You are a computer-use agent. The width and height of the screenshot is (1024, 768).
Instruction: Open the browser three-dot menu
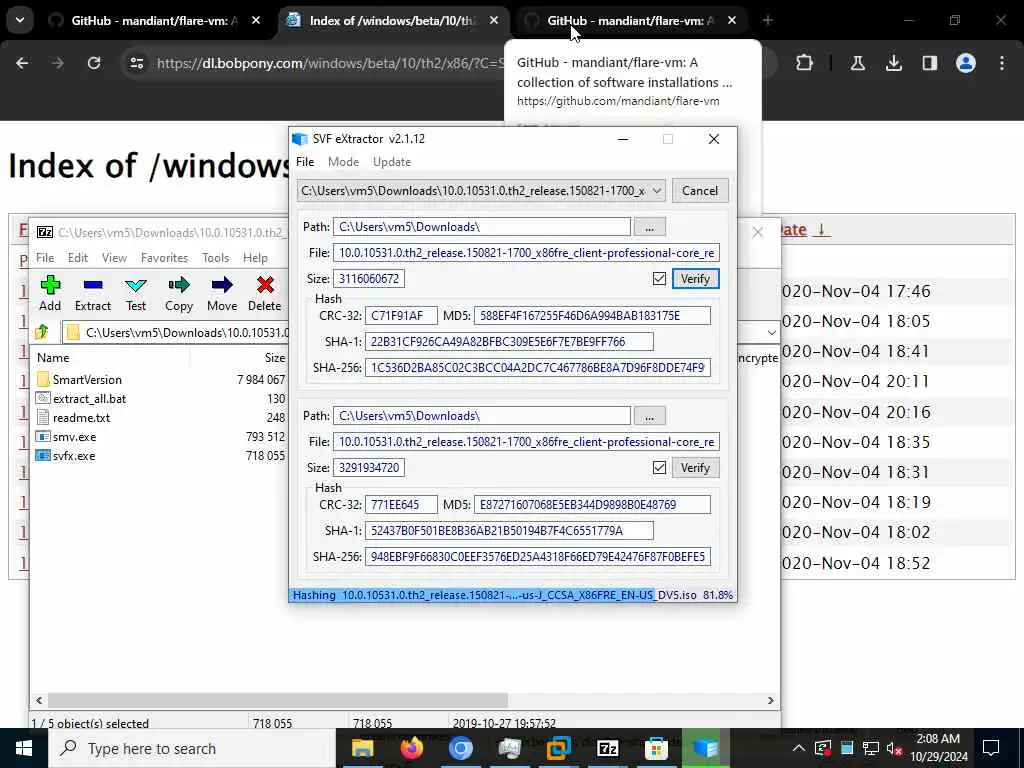click(x=1002, y=63)
